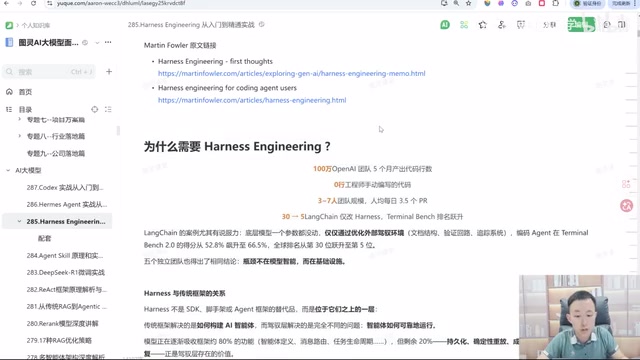Image resolution: width=640 pixels, height=360 pixels.
Task: Click the sidebar scrollbar handle
Action: click(118, 130)
